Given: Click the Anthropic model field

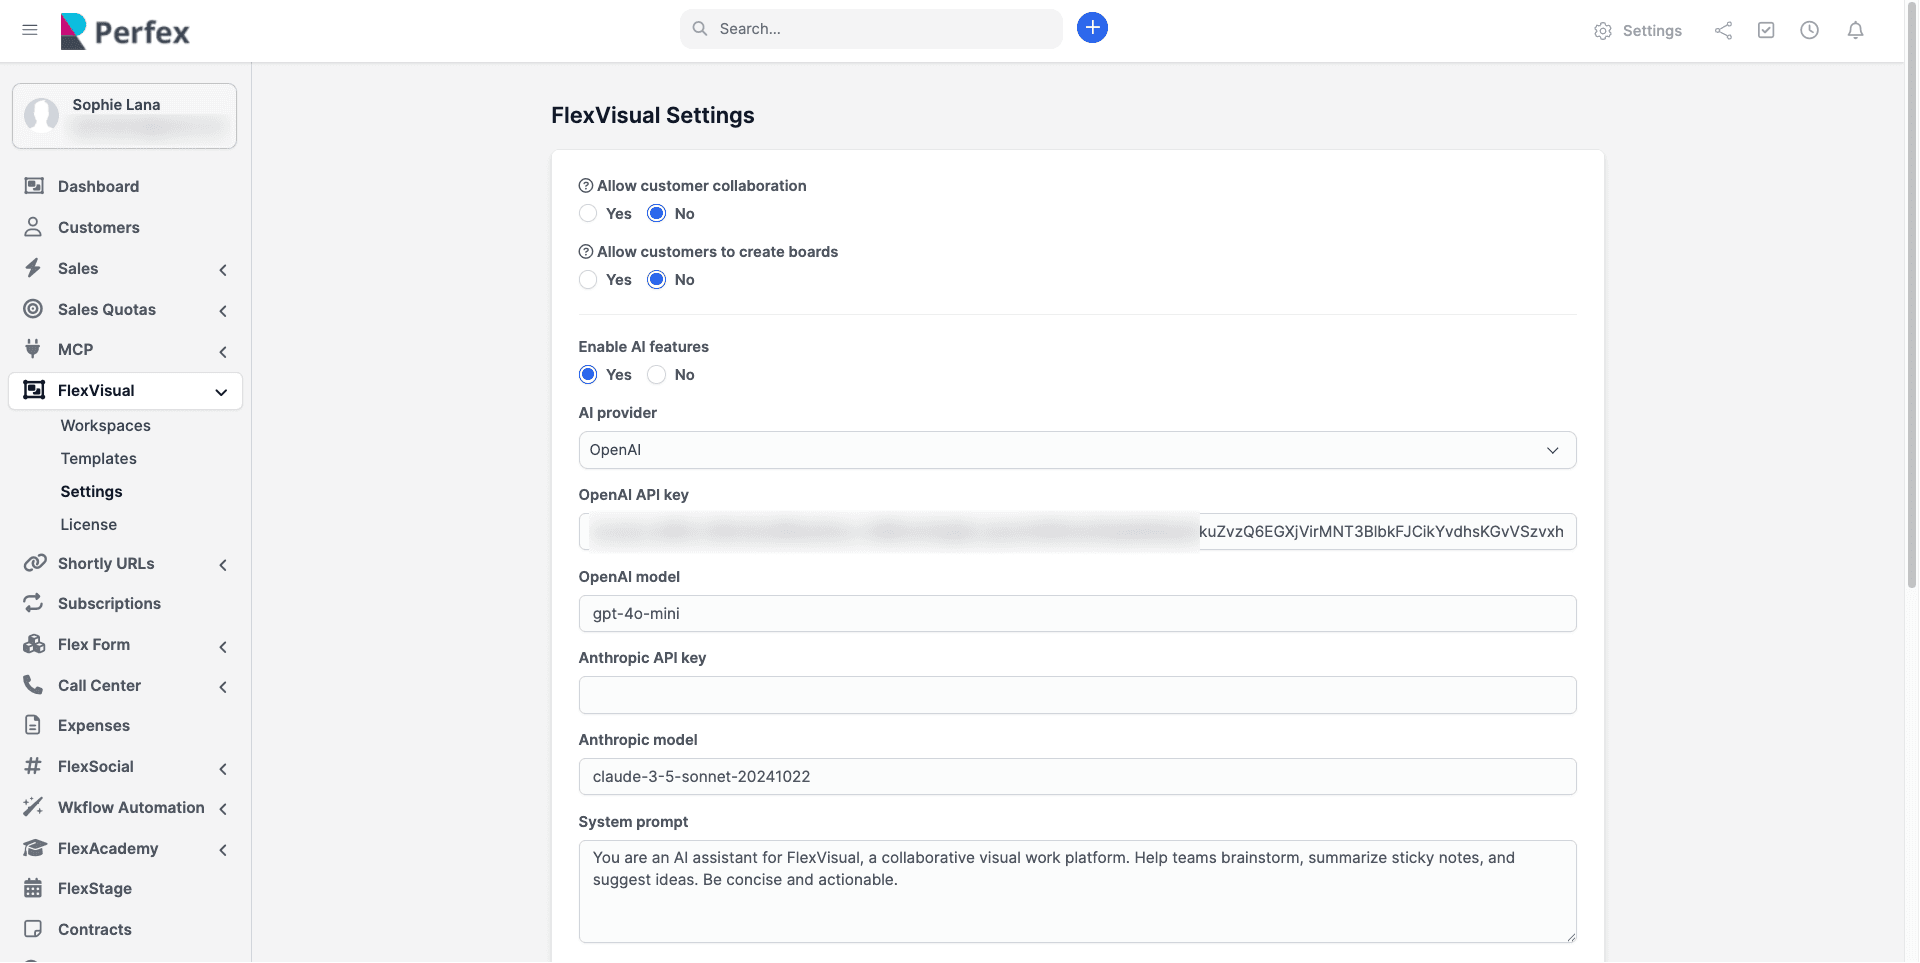Looking at the screenshot, I should [x=1077, y=777].
